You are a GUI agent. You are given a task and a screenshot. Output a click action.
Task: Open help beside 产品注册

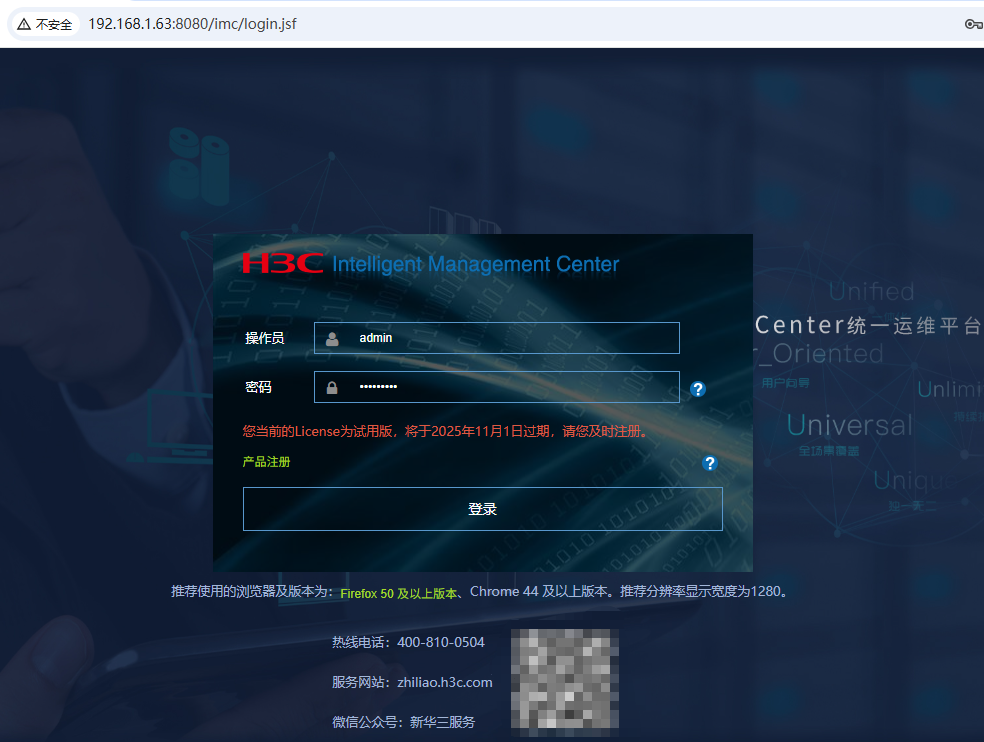[710, 464]
